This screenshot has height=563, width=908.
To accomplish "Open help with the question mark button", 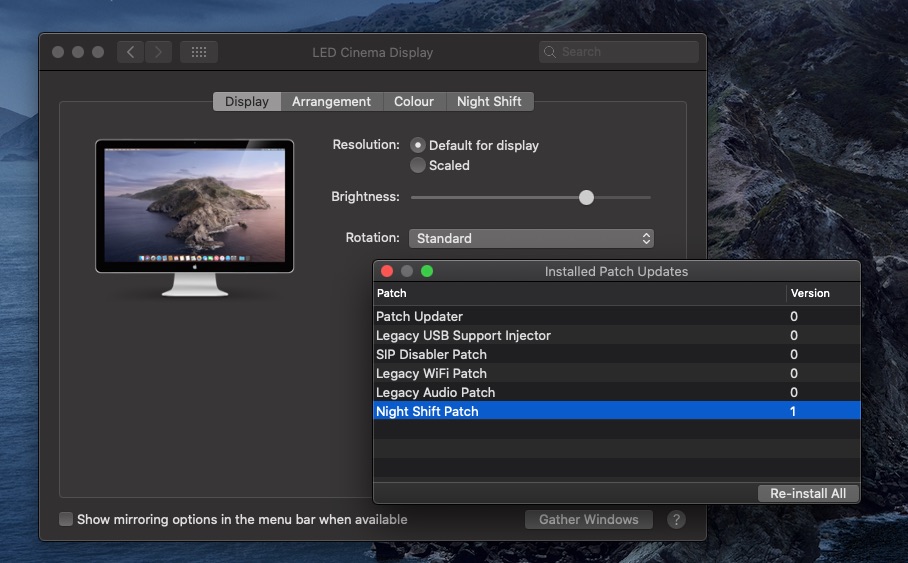I will (676, 520).
